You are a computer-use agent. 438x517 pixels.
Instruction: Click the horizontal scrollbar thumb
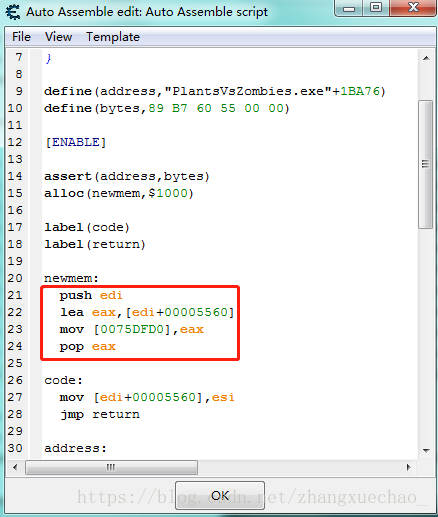pyautogui.click(x=111, y=467)
